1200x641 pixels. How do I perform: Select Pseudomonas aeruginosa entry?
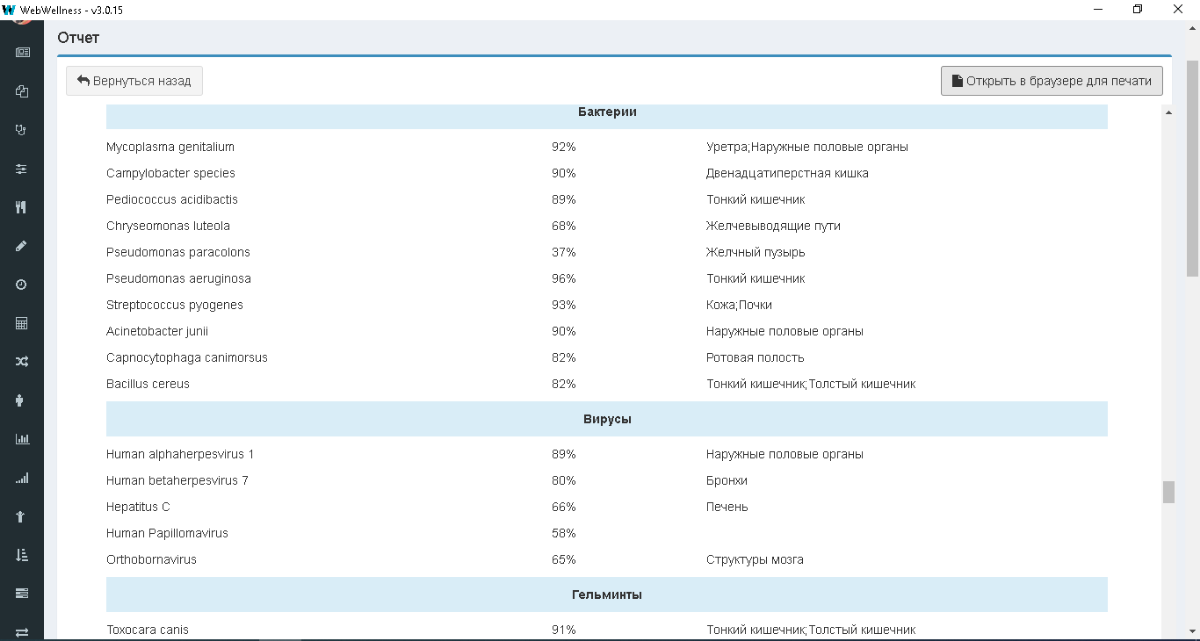179,278
